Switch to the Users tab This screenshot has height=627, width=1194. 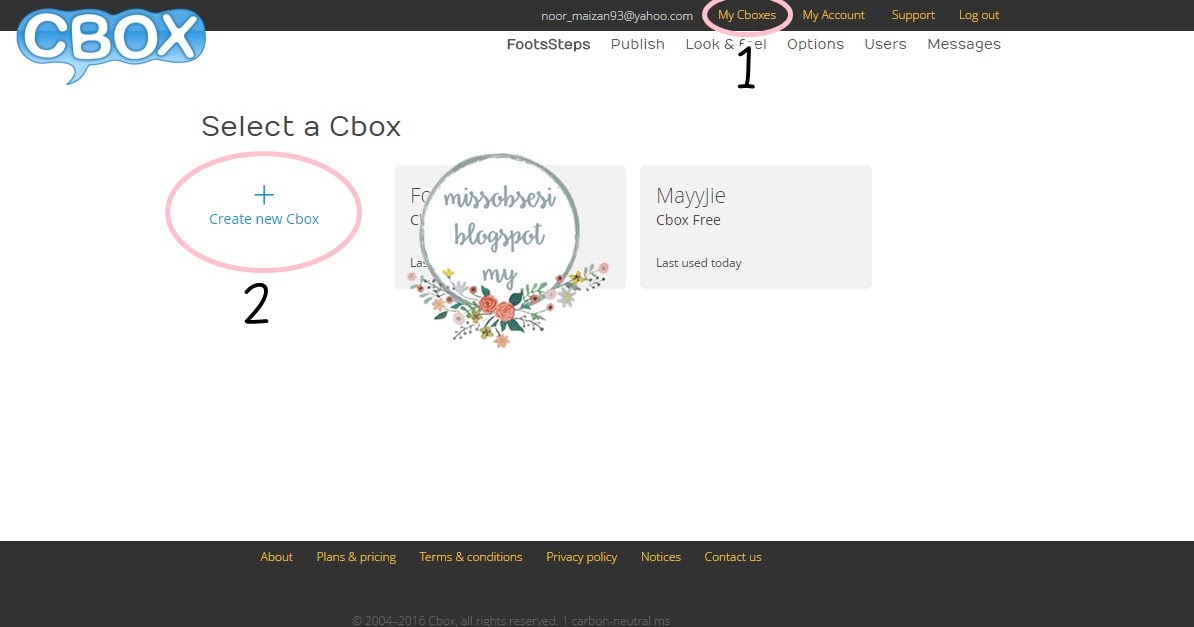(x=885, y=44)
